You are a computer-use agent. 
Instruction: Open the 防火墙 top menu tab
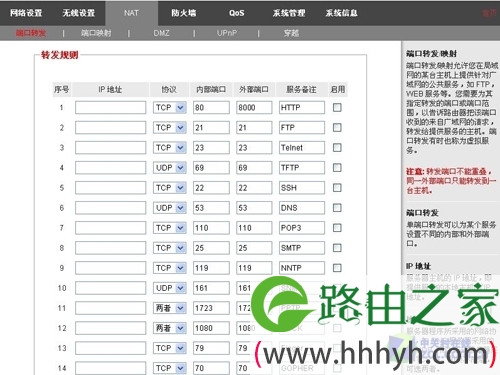[x=183, y=13]
